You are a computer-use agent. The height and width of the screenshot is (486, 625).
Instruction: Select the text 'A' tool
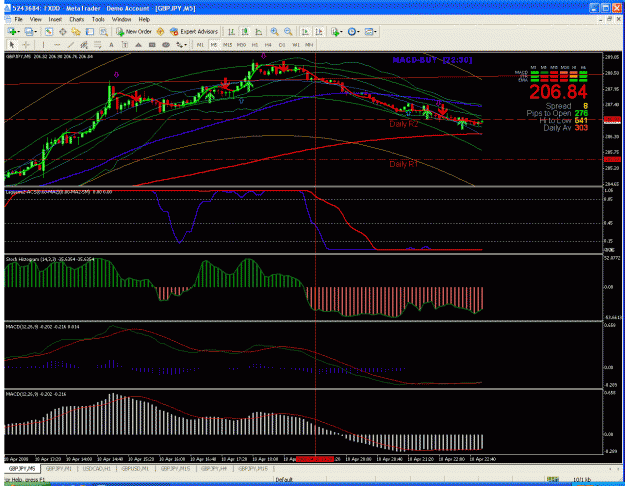(x=111, y=45)
